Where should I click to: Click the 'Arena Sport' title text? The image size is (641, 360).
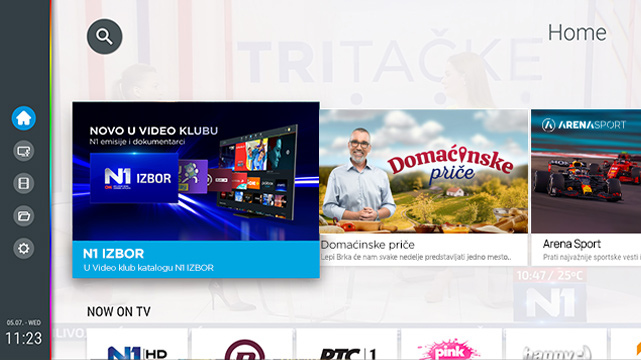[572, 244]
